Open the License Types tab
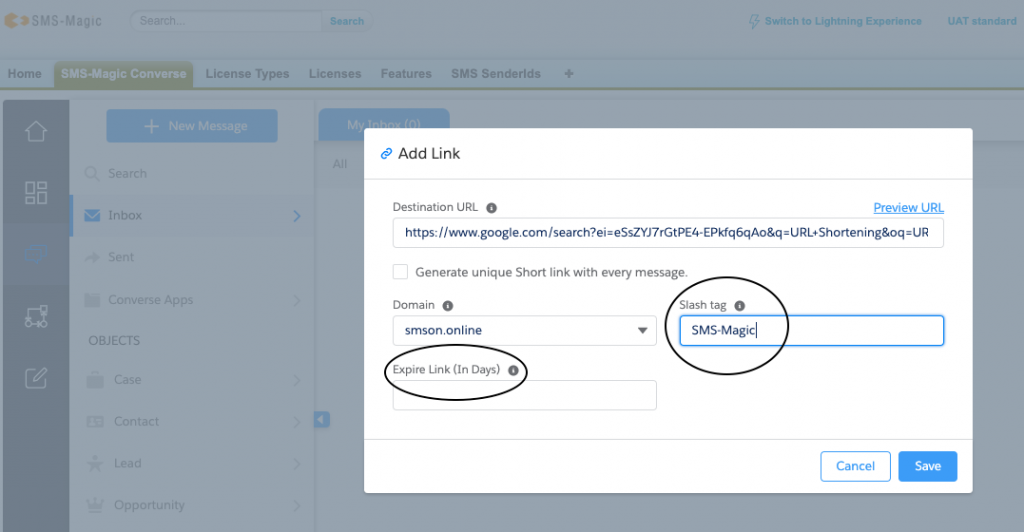 [248, 74]
